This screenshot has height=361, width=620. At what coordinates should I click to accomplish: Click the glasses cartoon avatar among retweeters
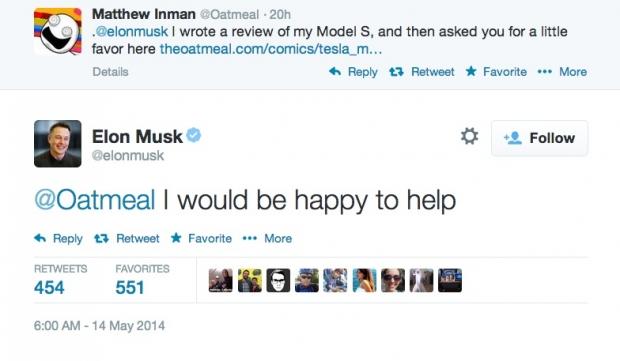pyautogui.click(x=278, y=280)
